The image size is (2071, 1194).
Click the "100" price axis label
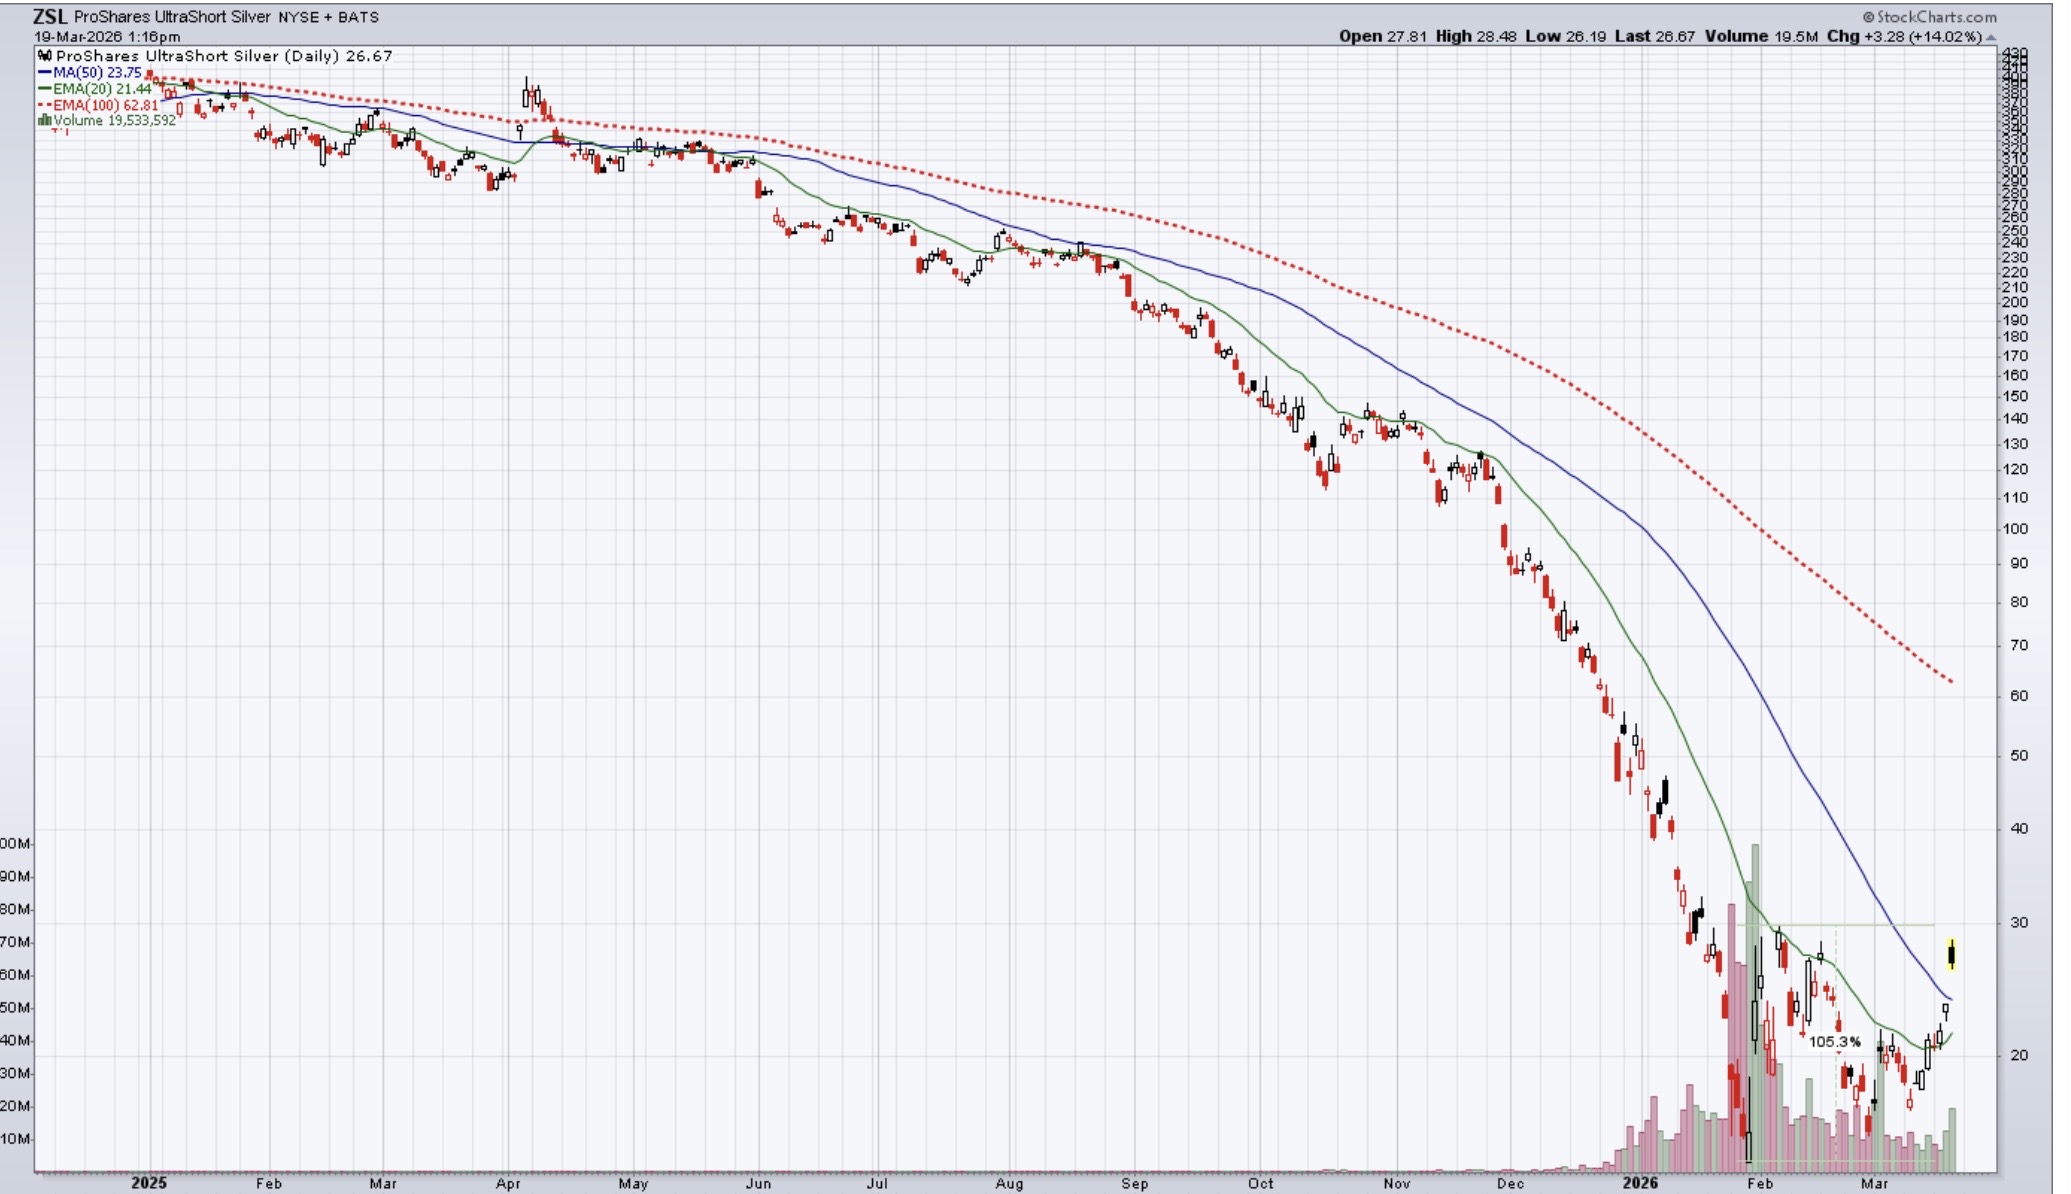[2017, 529]
